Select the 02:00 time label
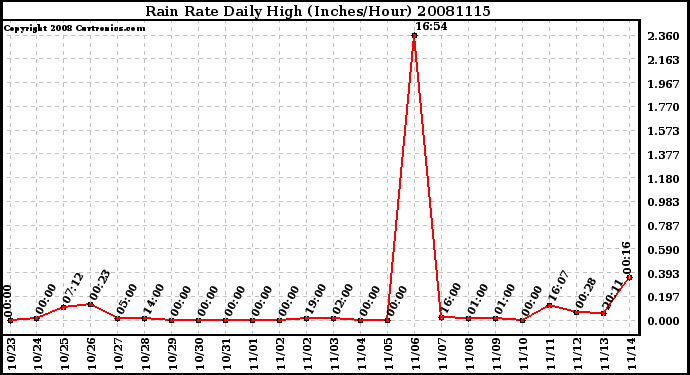 (342, 300)
